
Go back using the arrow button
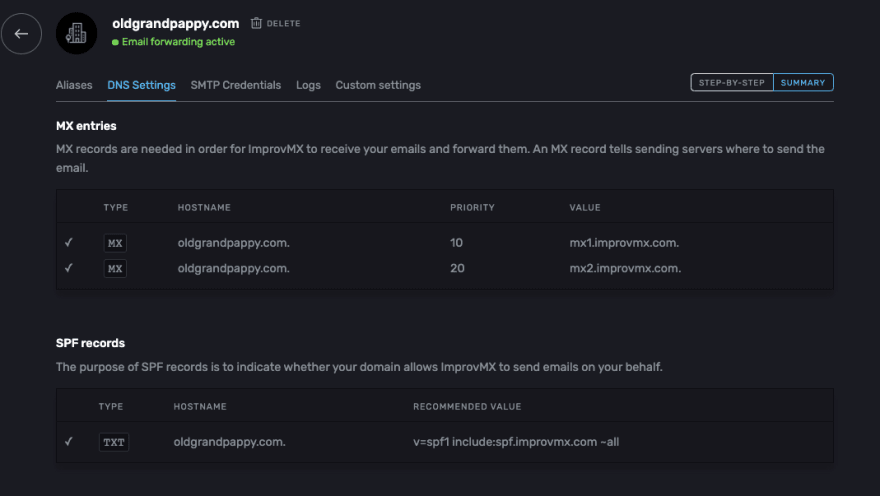(x=21, y=34)
